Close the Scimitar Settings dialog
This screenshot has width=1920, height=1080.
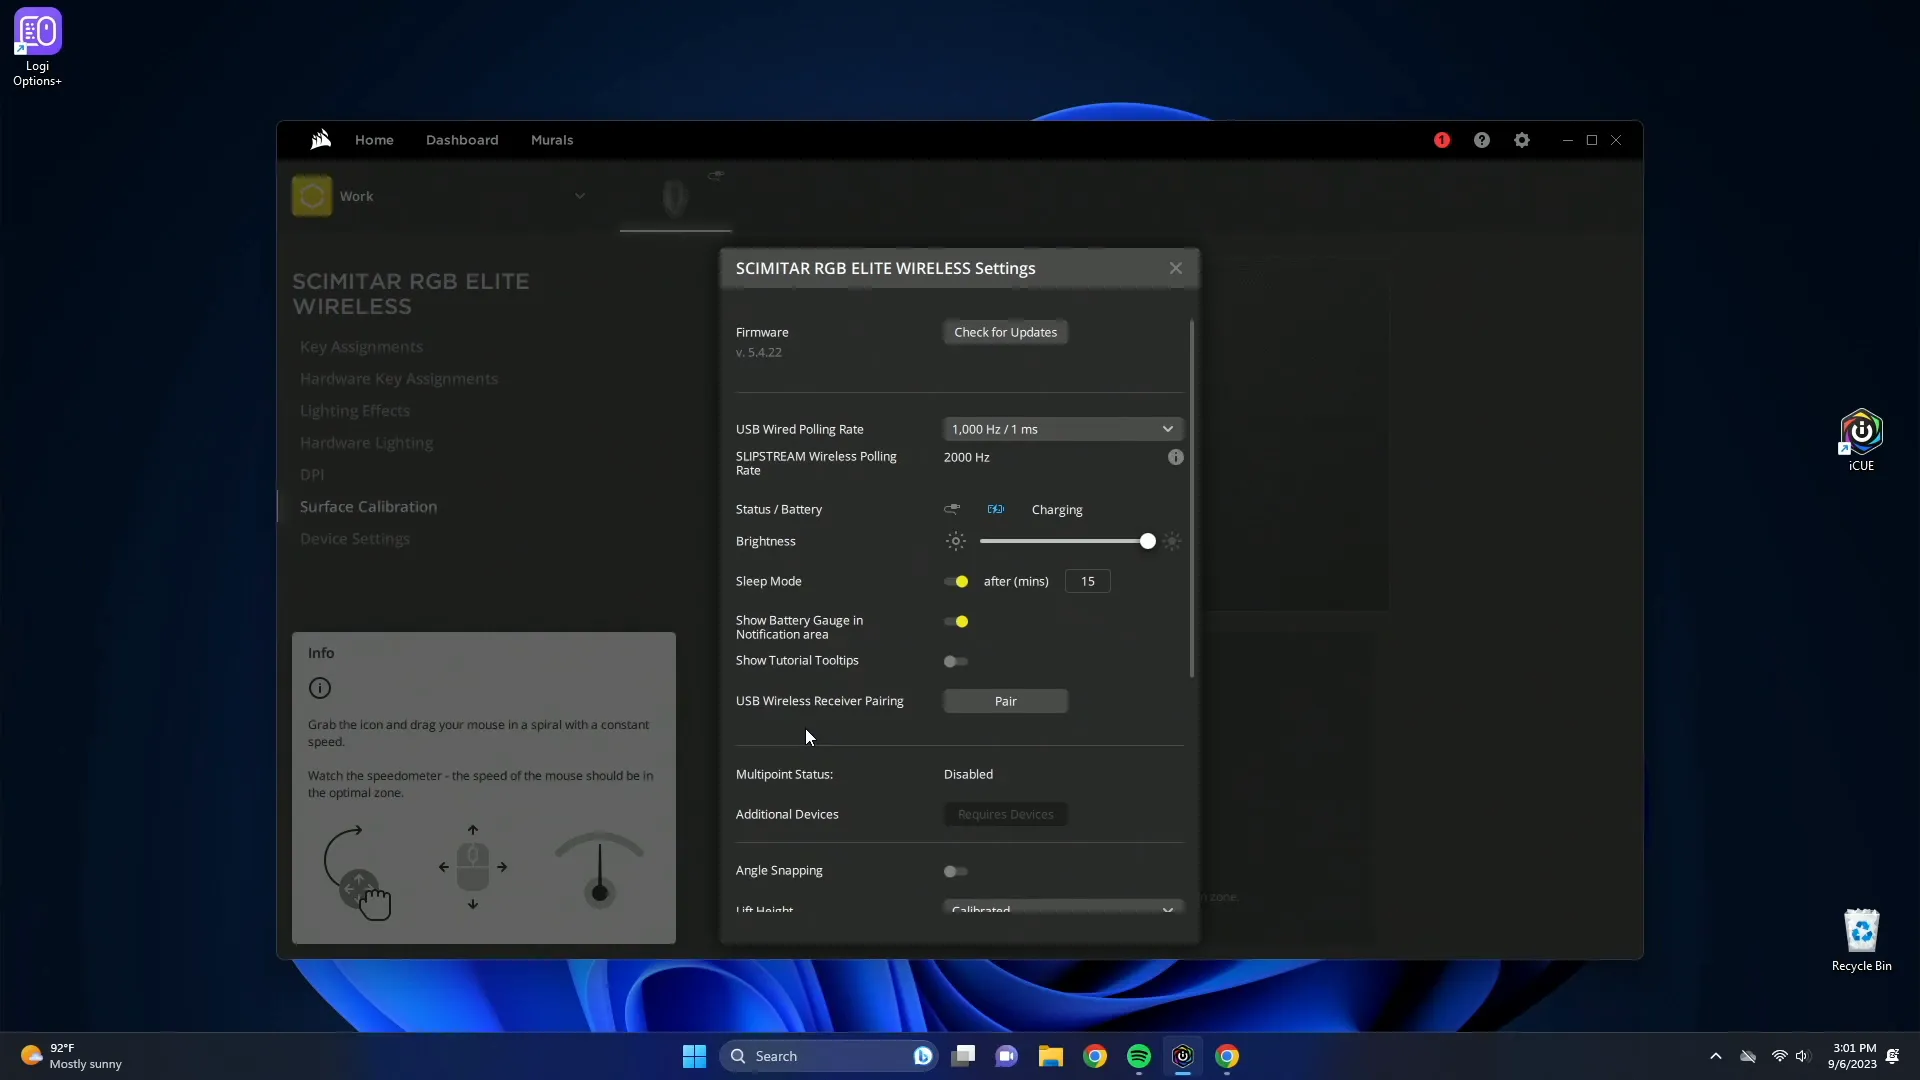(1176, 268)
